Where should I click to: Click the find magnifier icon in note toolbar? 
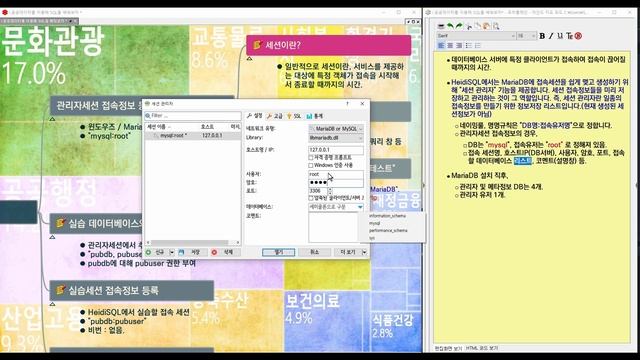click(x=496, y=26)
